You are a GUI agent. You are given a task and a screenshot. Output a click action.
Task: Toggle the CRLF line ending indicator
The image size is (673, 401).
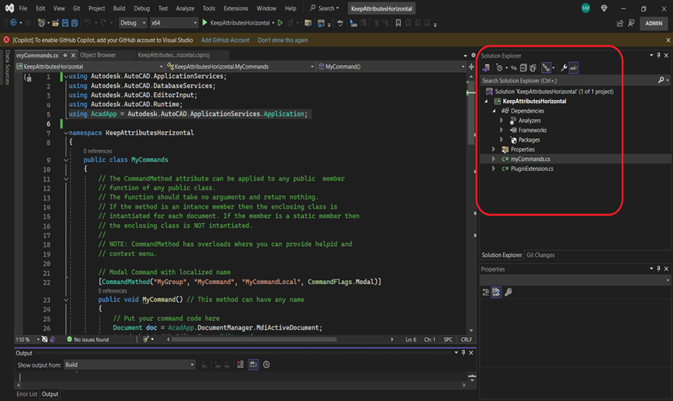[466, 339]
